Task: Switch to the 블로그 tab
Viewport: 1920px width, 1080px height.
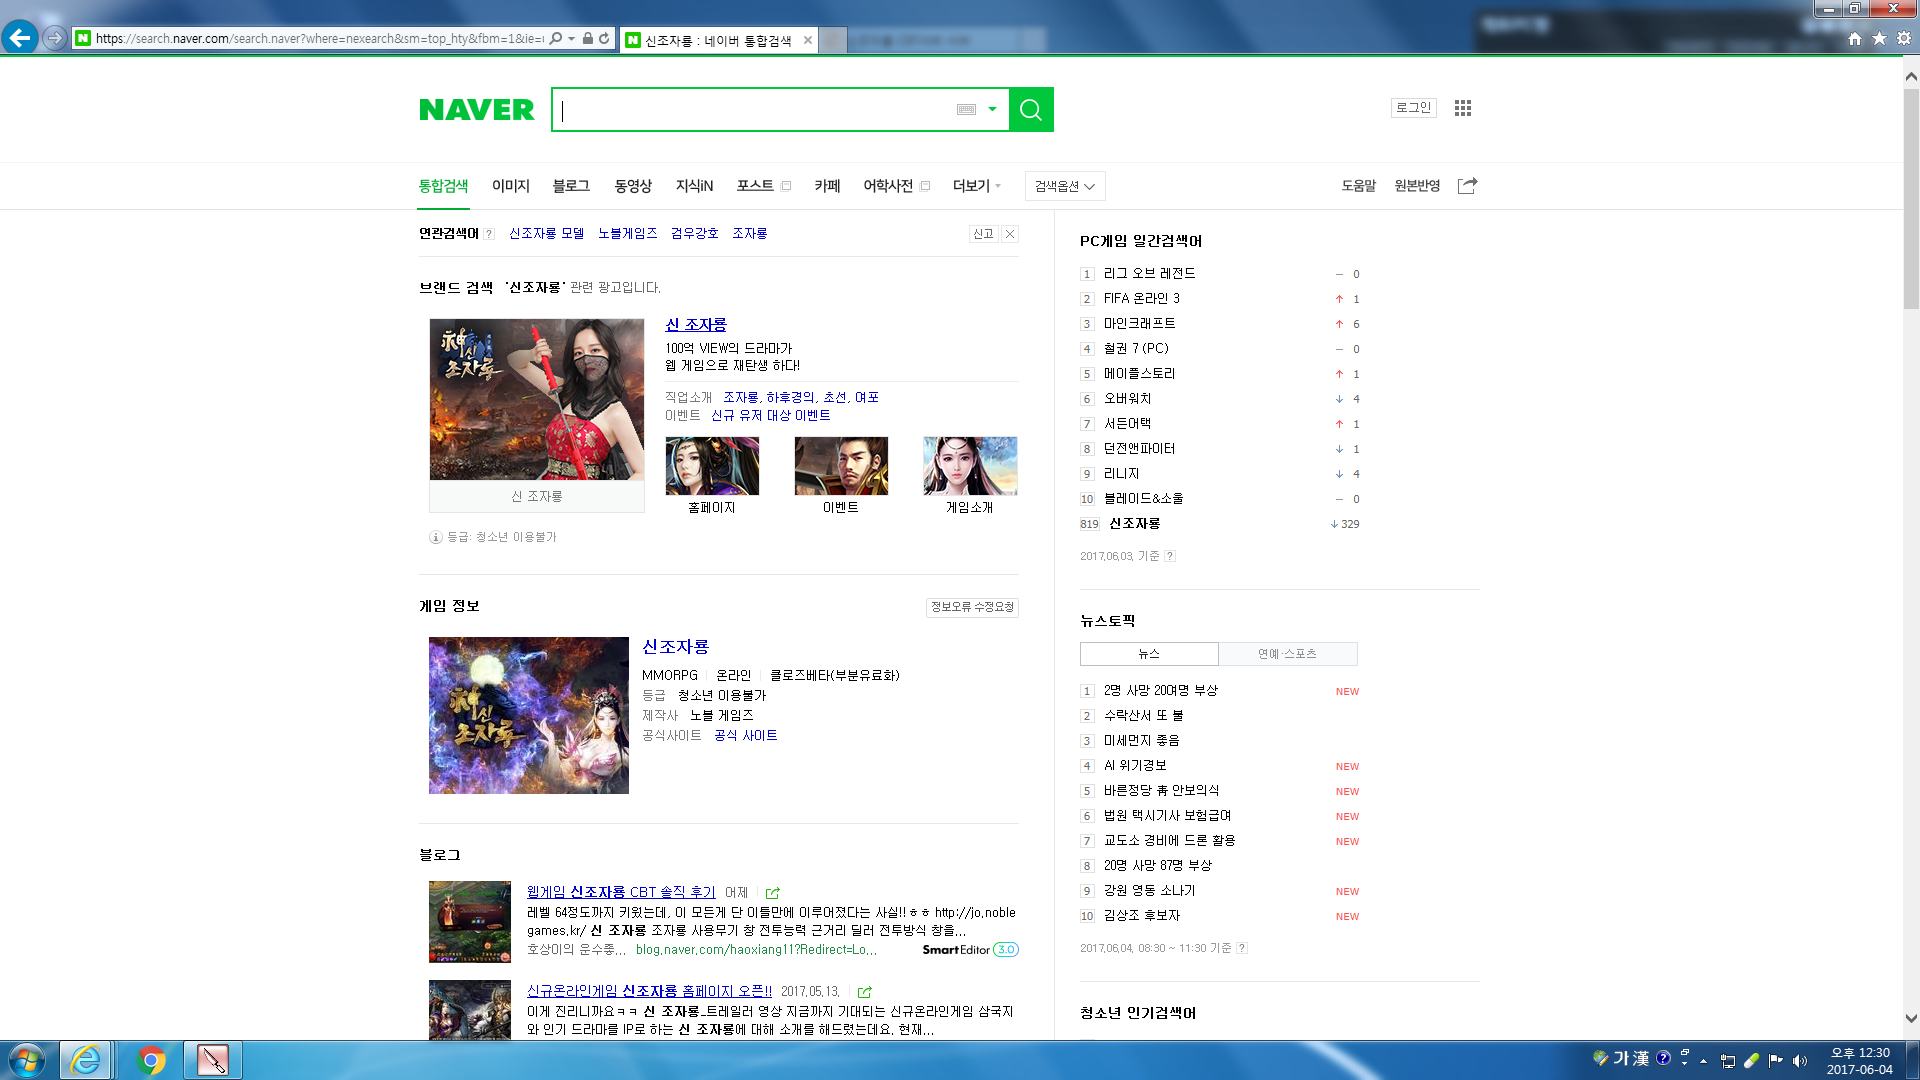Action: pos(571,186)
